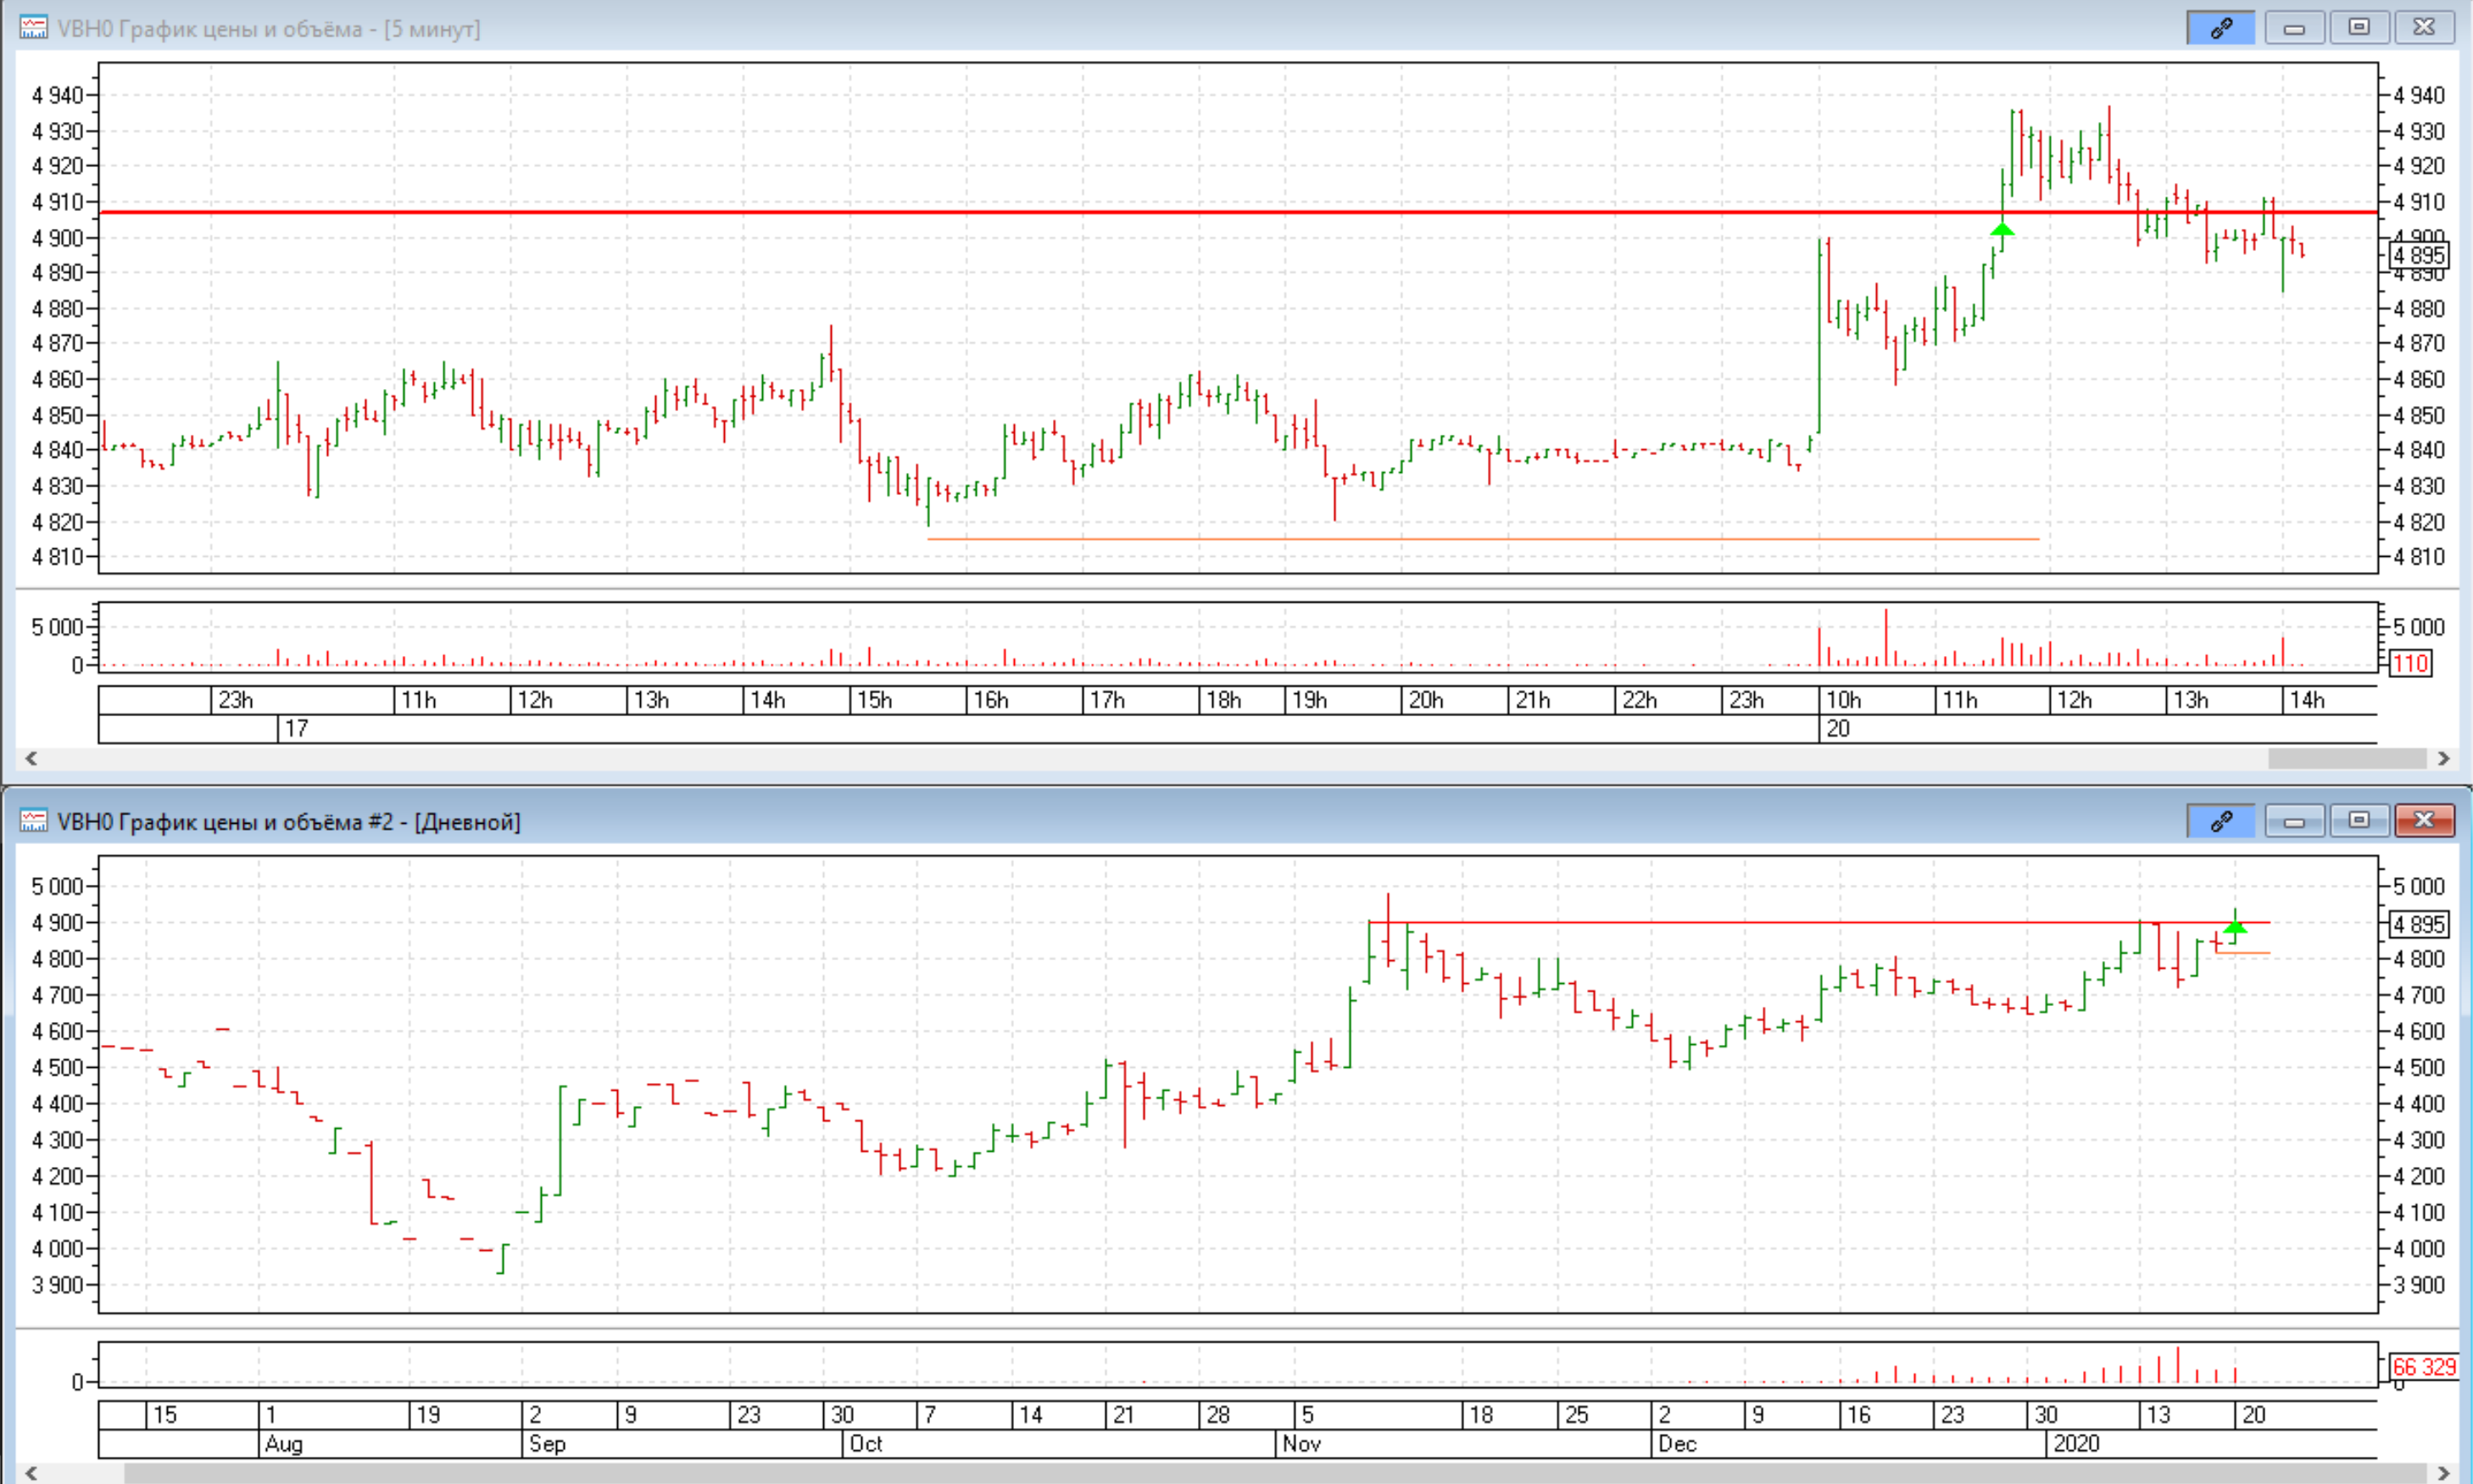Click the day label 14 on the daily axis

click(x=1030, y=1415)
